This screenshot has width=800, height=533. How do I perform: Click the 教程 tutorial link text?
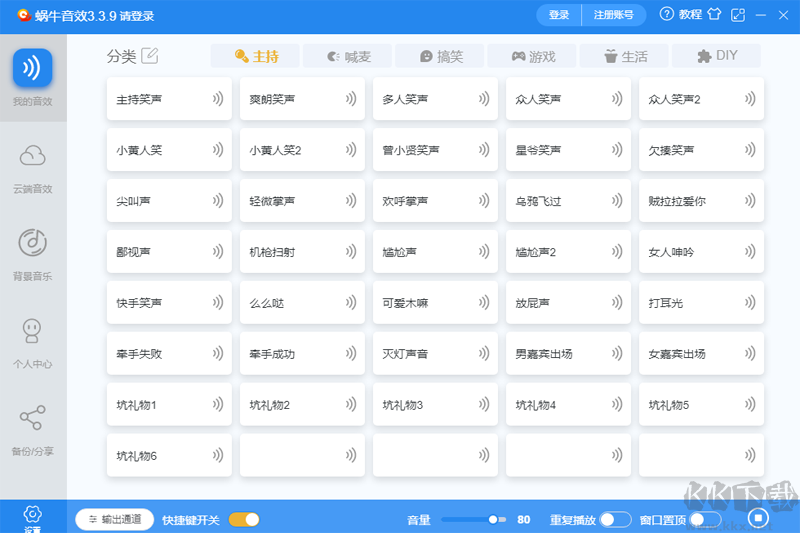point(690,14)
